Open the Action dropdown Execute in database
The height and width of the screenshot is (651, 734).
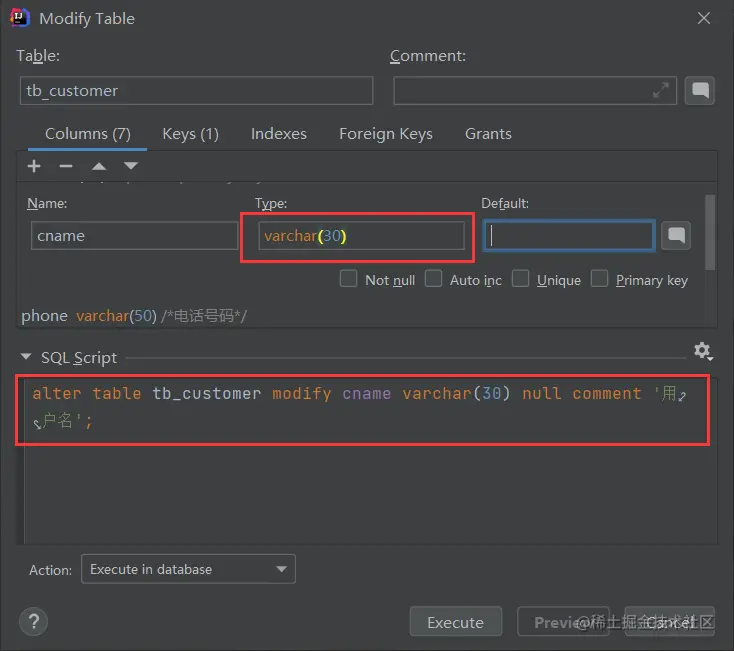click(188, 569)
